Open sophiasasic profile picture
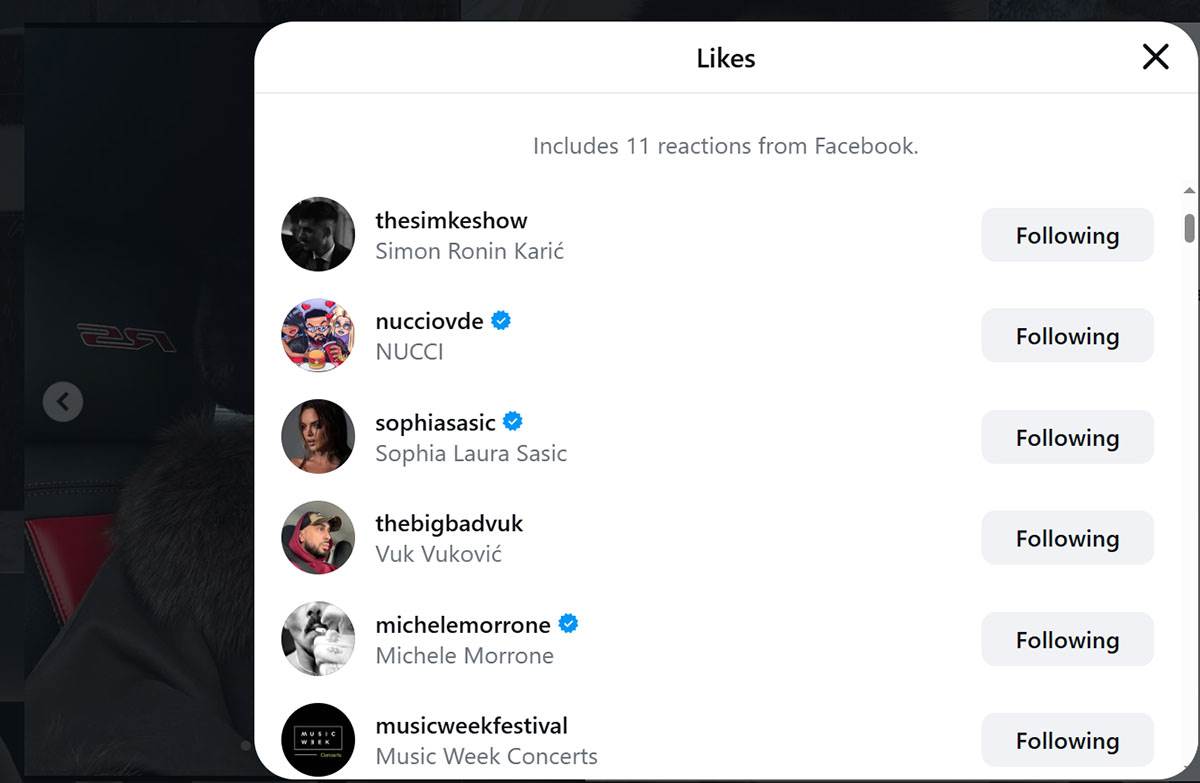This screenshot has height=783, width=1200. (x=318, y=436)
